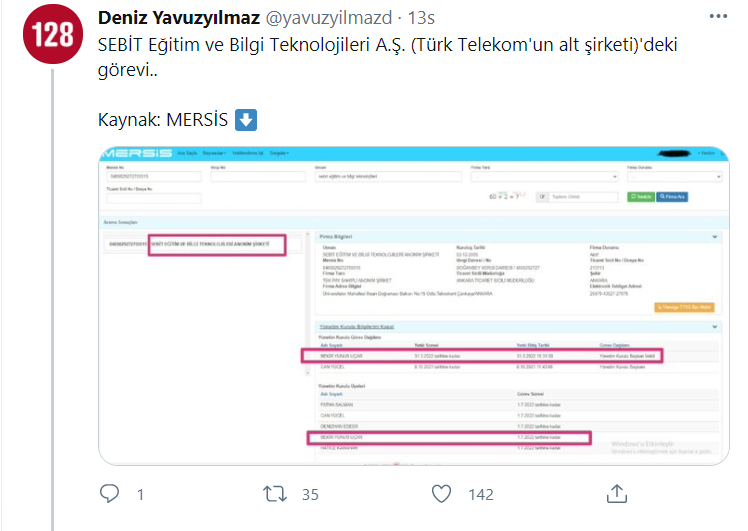Click the green Temizle button in MERSIS

pyautogui.click(x=641, y=197)
